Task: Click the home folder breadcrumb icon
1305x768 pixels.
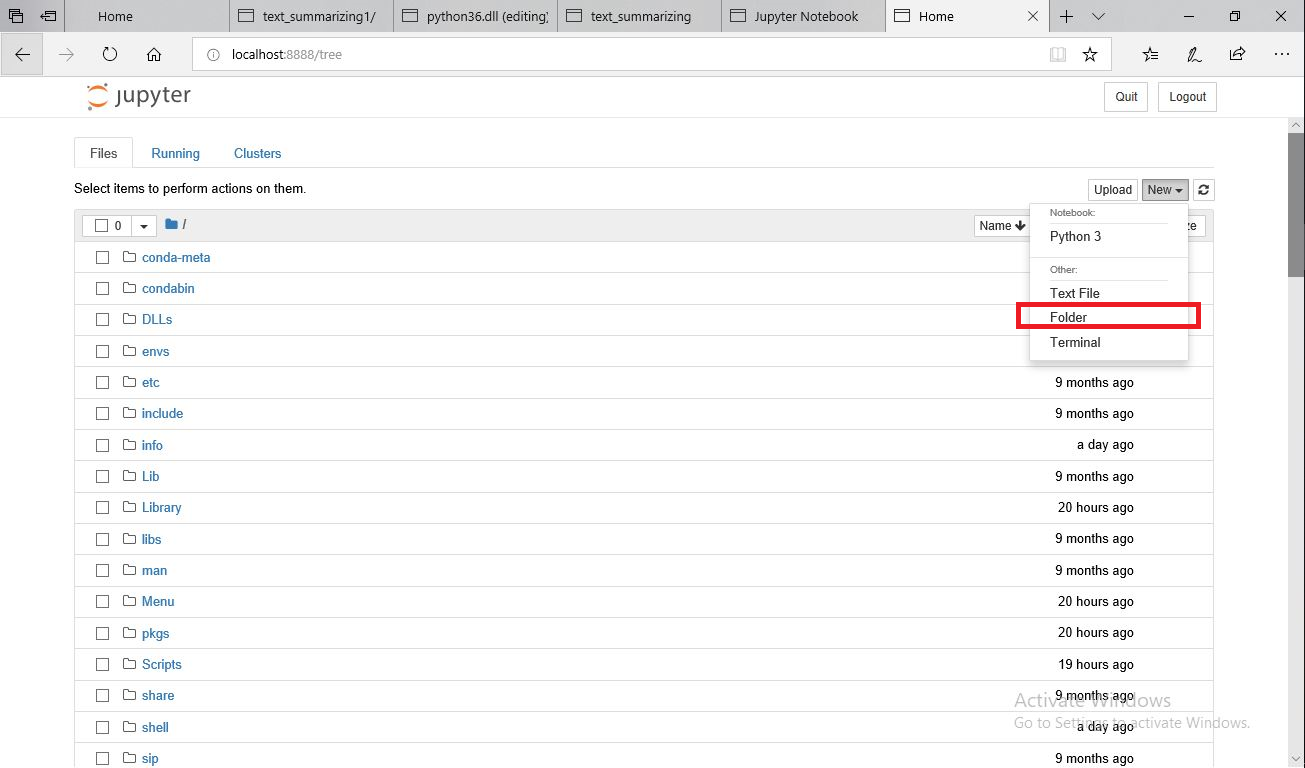Action: click(x=169, y=224)
